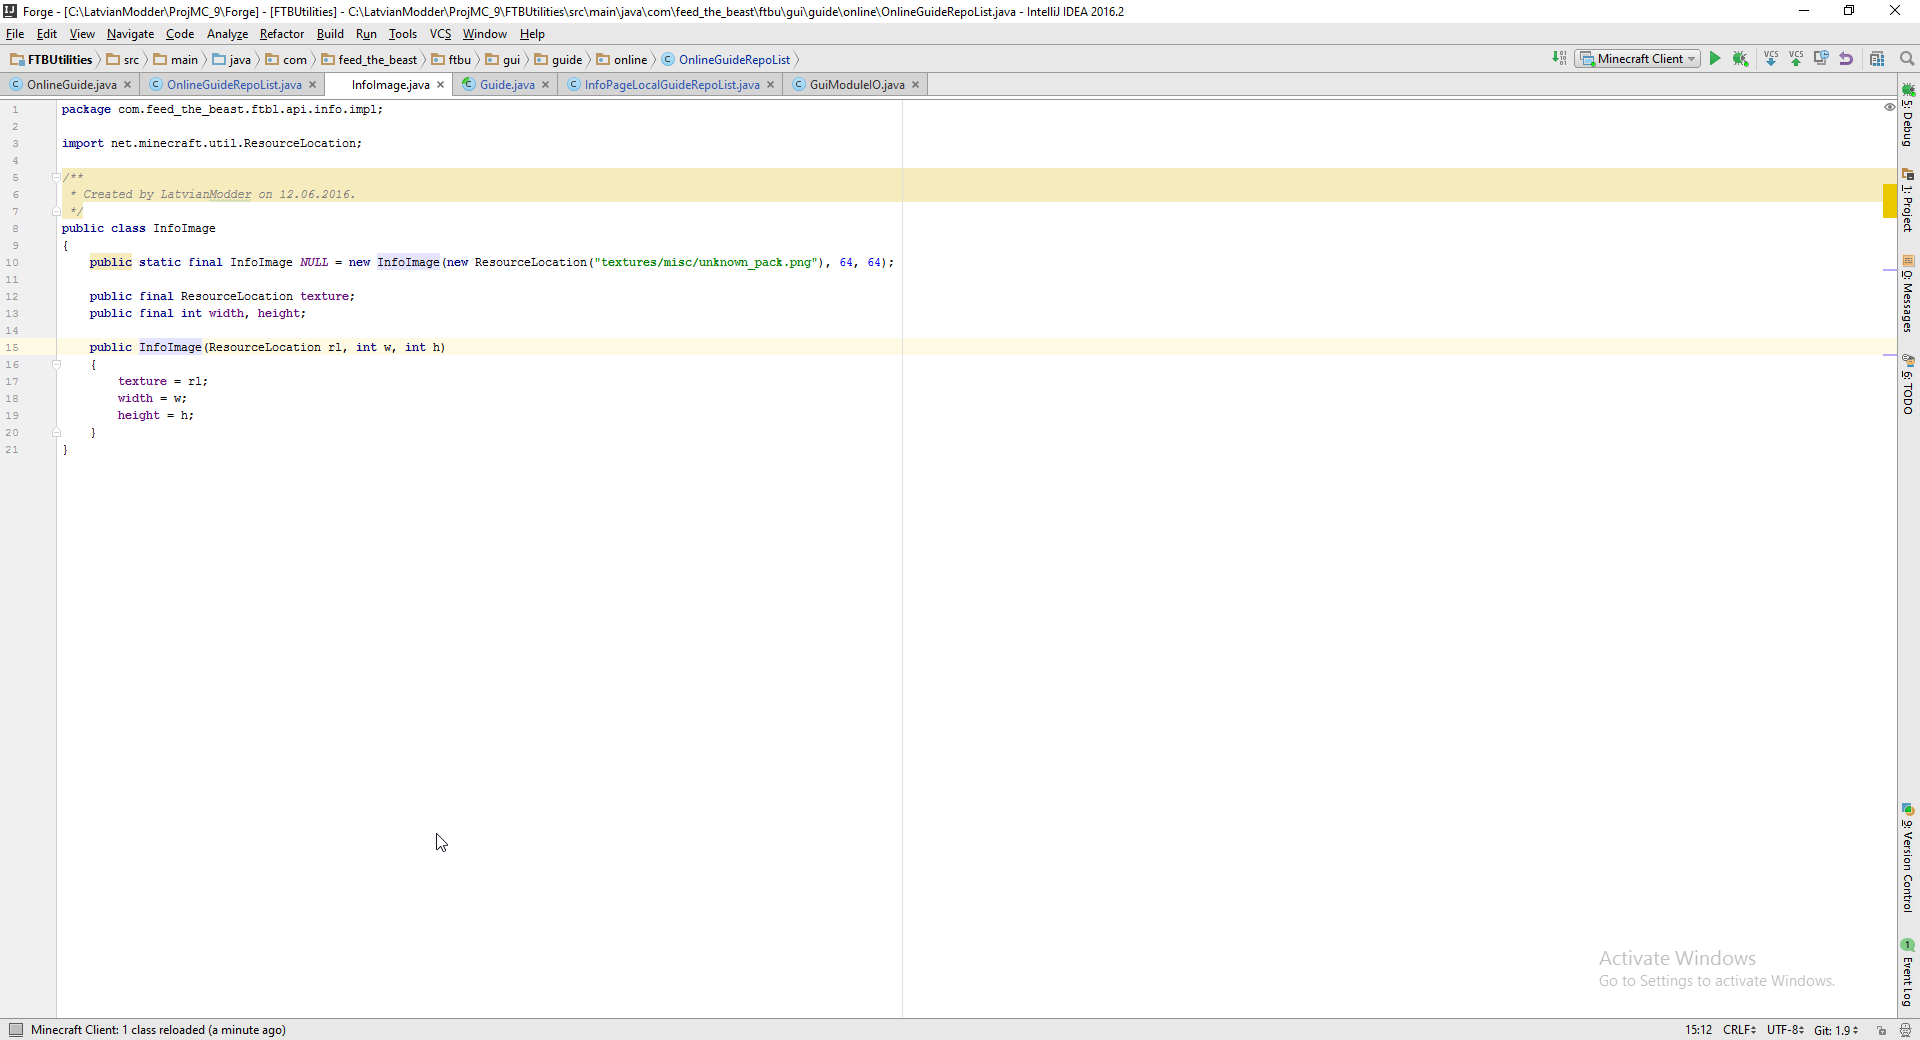
Task: Click the Make Project build icon
Action: coord(1559,59)
